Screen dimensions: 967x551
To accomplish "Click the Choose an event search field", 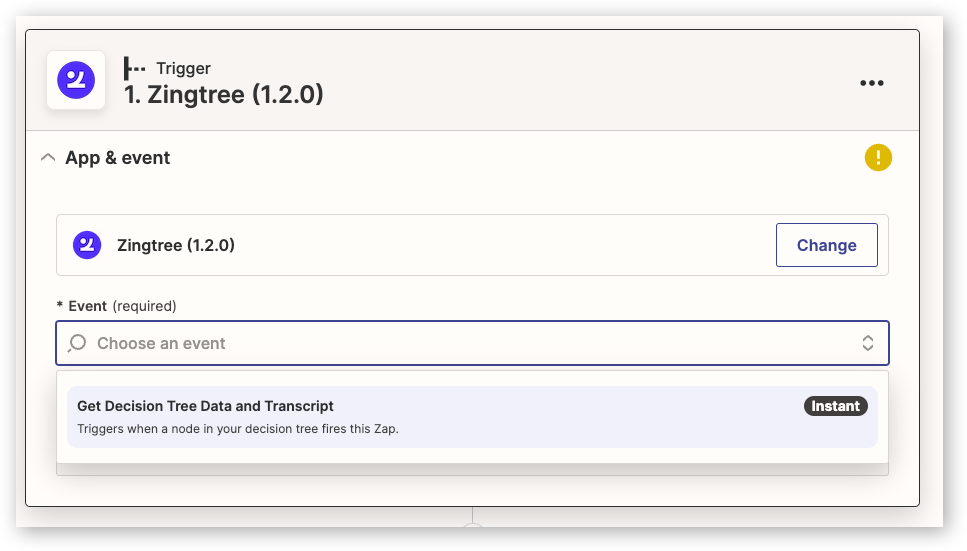I will [472, 343].
